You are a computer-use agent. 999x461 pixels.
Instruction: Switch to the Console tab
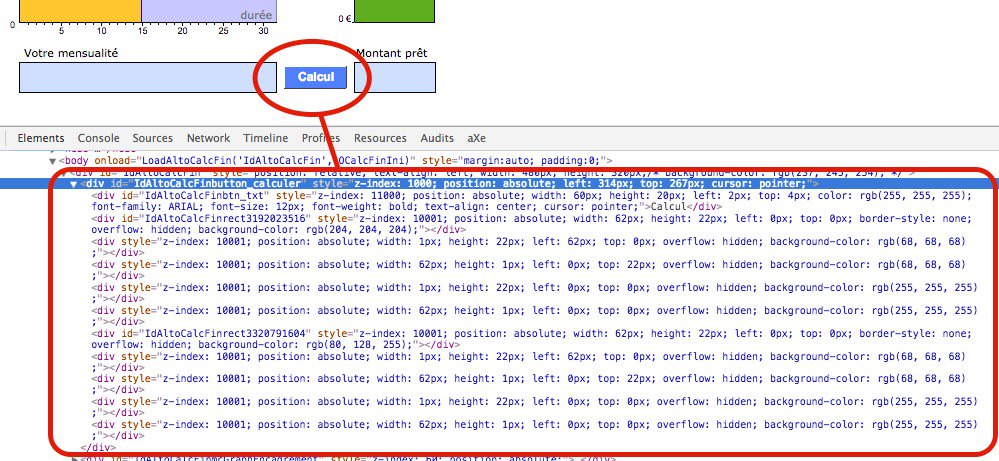[x=99, y=138]
